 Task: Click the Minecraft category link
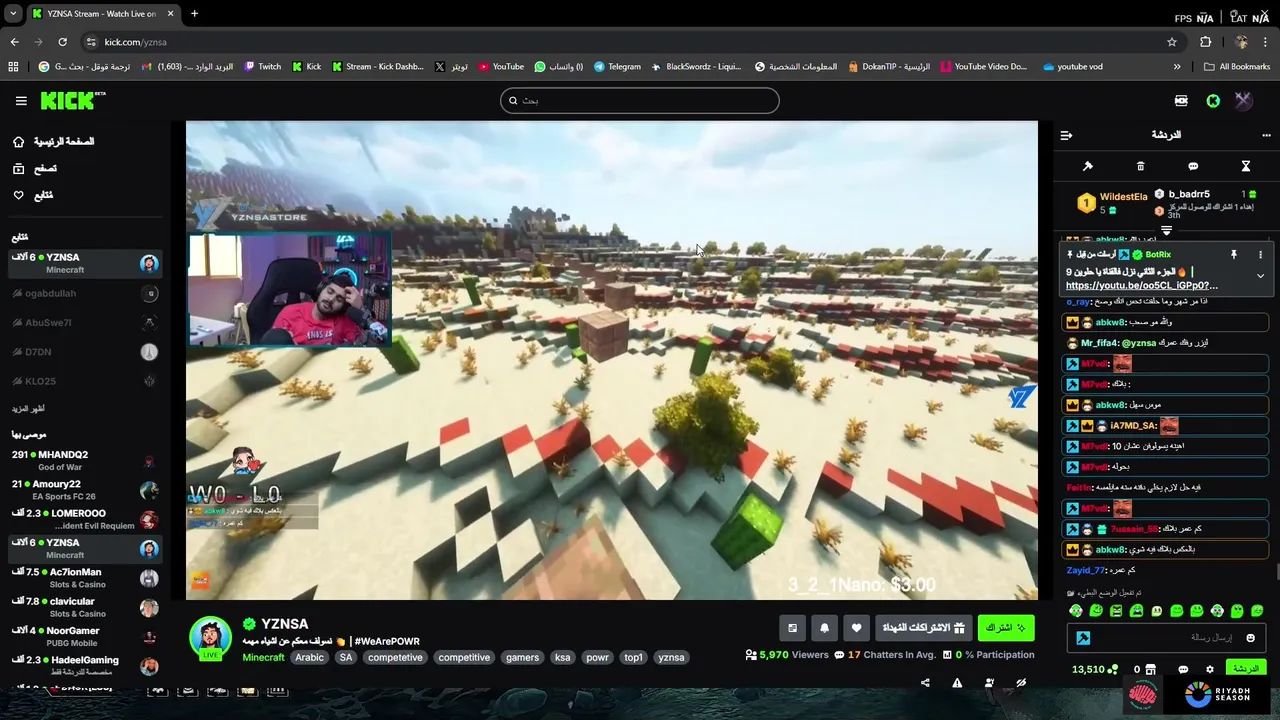tap(263, 658)
